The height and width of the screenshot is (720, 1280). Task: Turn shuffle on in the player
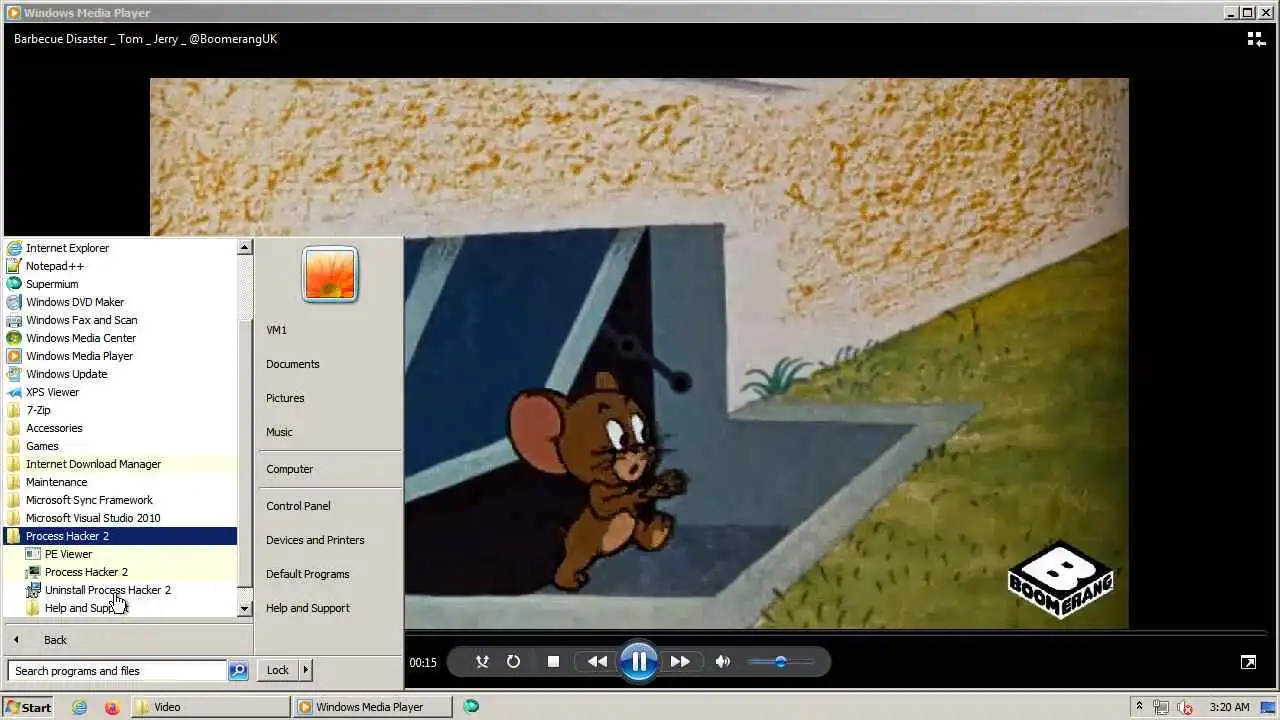tap(482, 662)
